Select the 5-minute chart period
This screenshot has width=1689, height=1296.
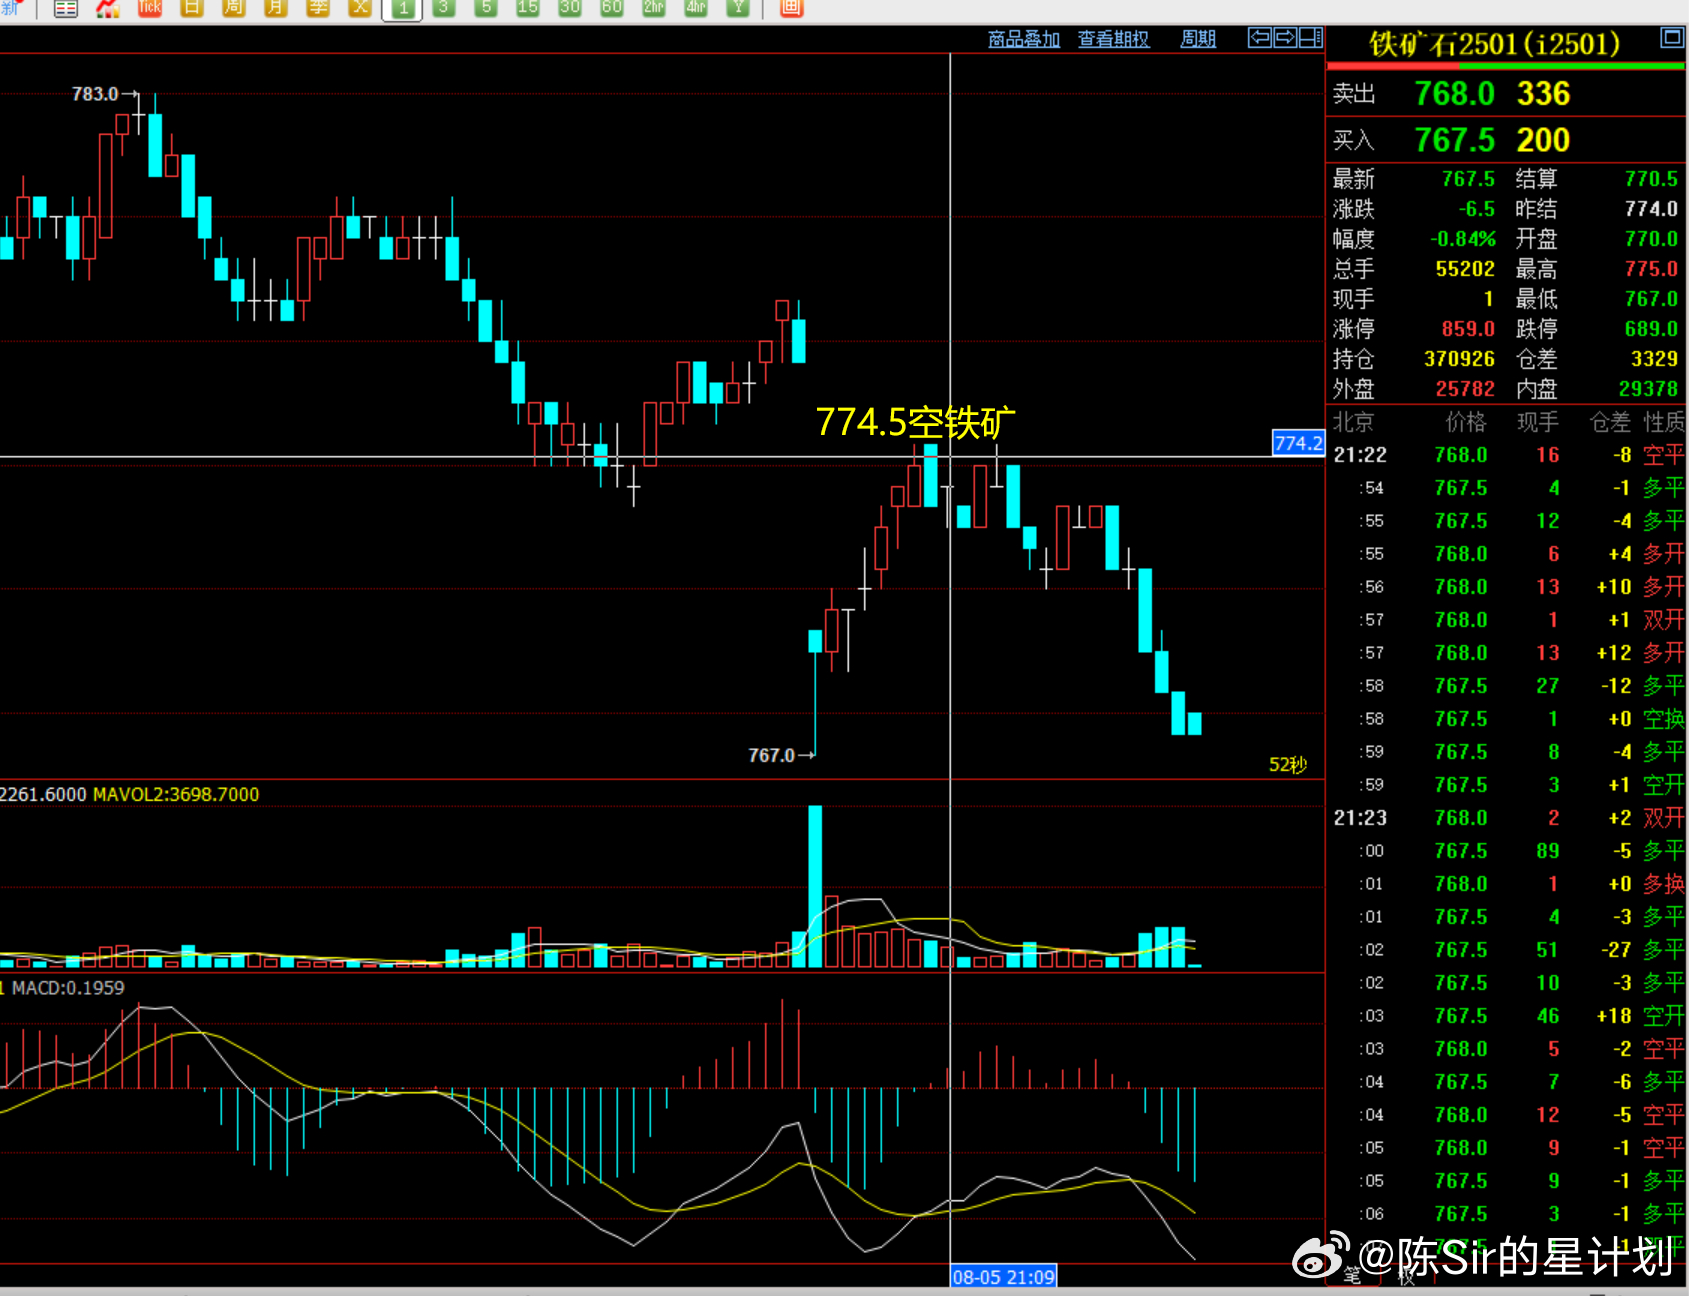tap(486, 8)
